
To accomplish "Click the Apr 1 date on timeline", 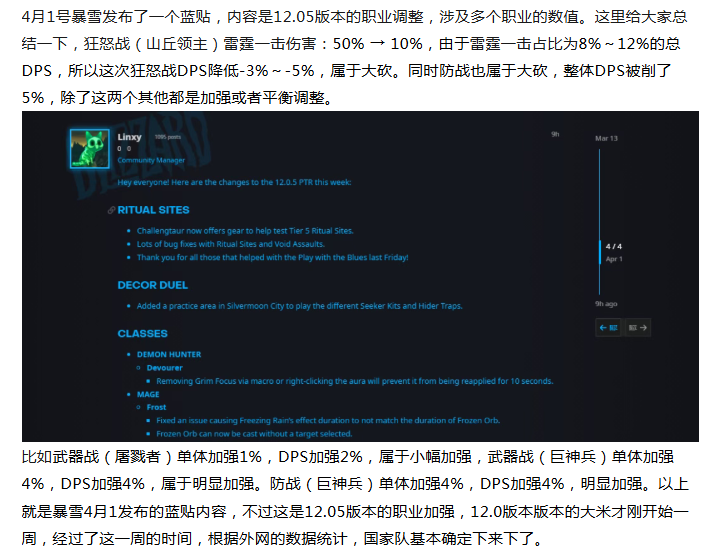I will point(613,259).
